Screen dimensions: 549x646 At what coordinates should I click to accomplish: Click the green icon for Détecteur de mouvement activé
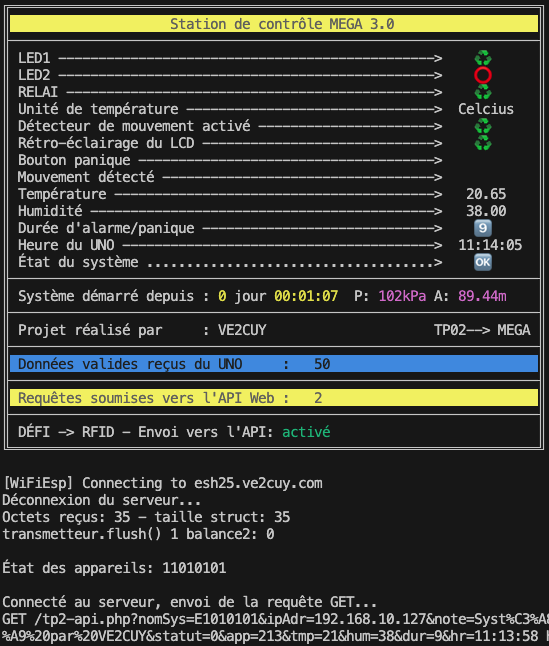[x=483, y=126]
